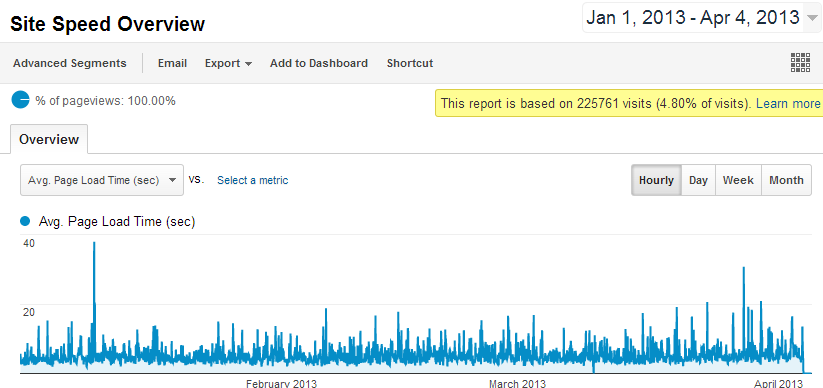Screen dimensions: 823x388
Task: Switch chart to Month granularity
Action: 786,180
